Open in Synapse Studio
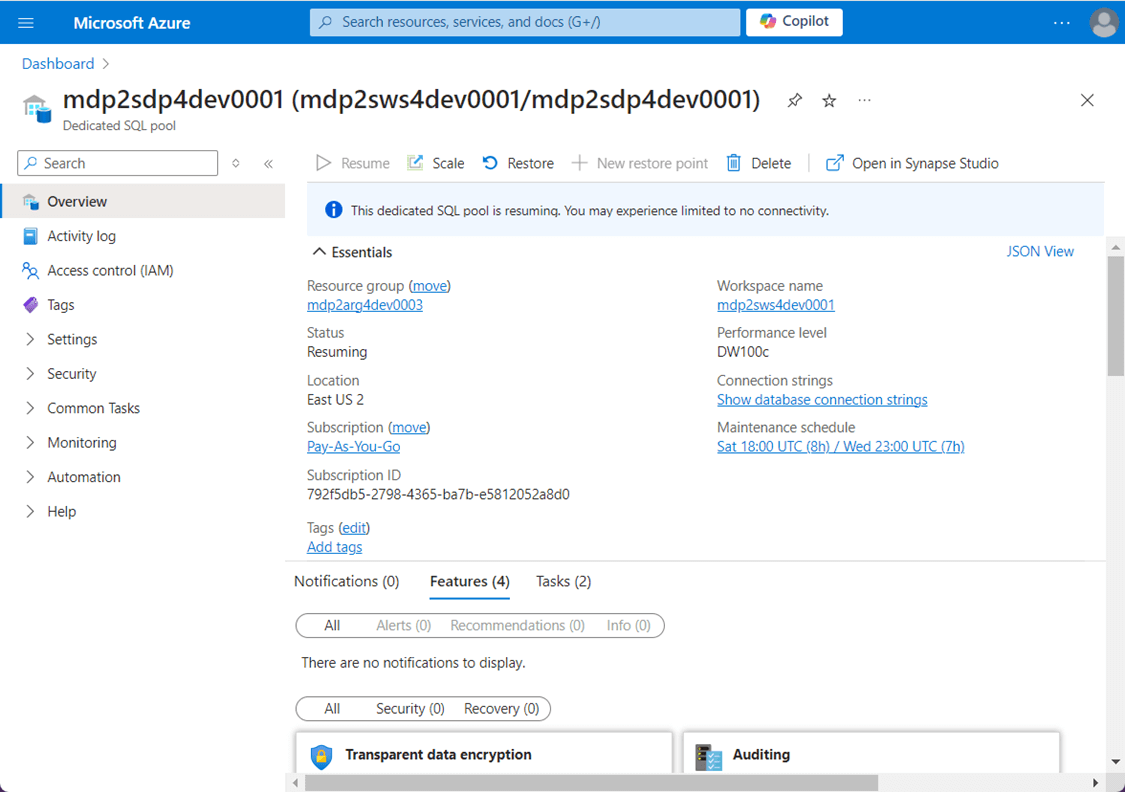The width and height of the screenshot is (1125, 792). click(912, 163)
